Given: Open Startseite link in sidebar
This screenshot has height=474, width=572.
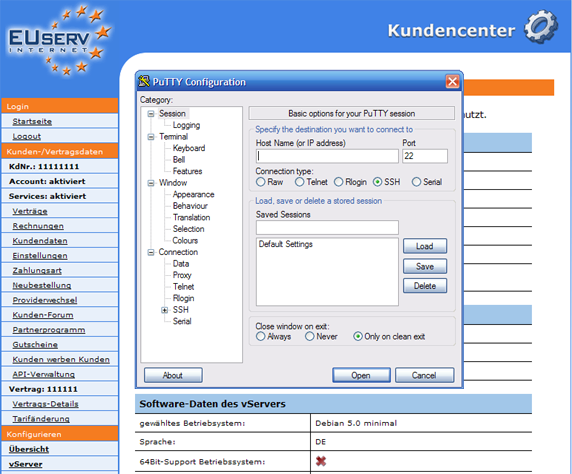Looking at the screenshot, I should pos(32,122).
